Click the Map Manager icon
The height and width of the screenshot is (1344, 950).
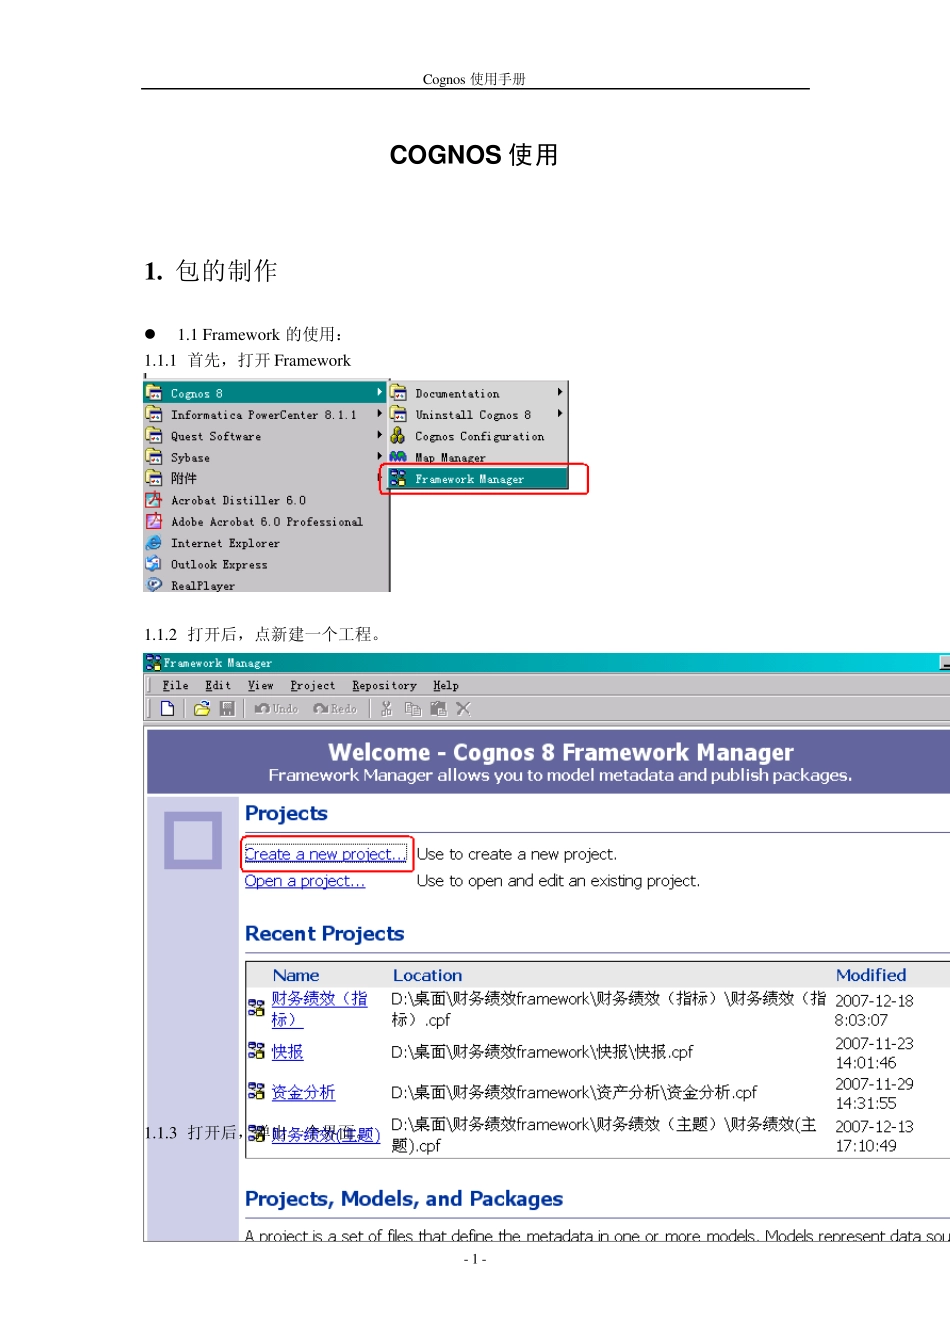point(398,457)
